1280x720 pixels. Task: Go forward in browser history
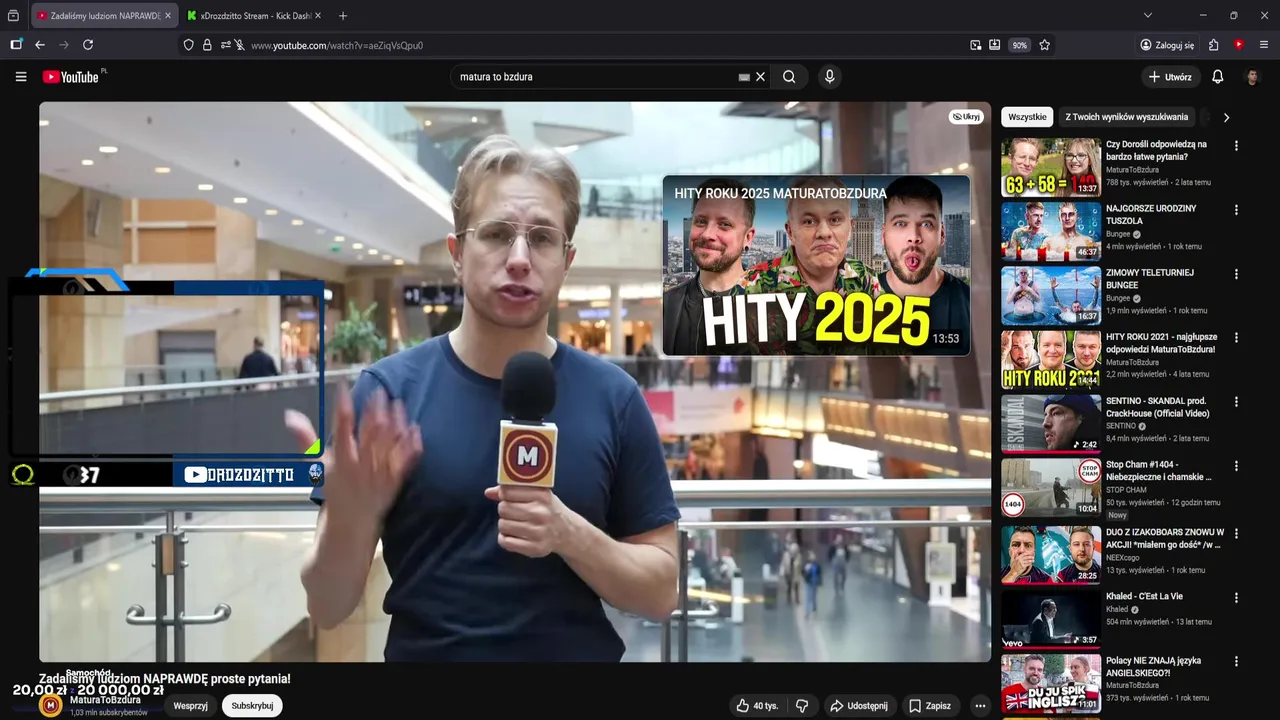tap(64, 45)
